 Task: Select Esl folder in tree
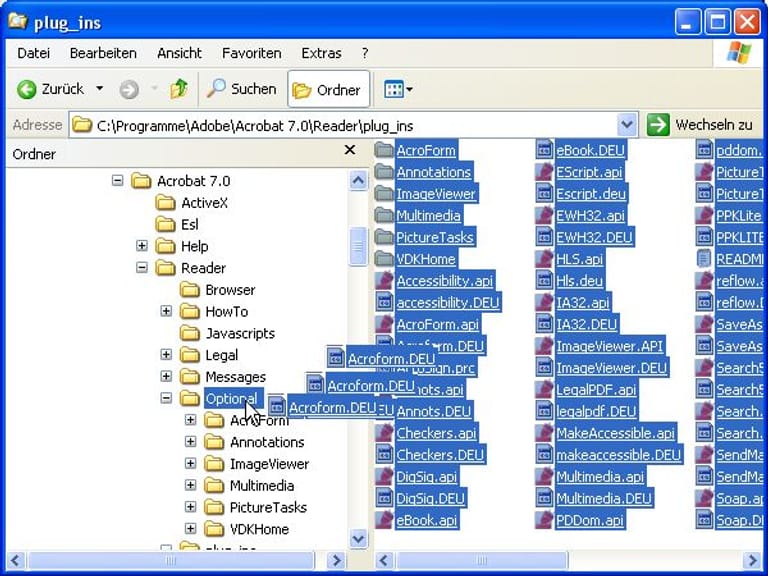(x=177, y=224)
